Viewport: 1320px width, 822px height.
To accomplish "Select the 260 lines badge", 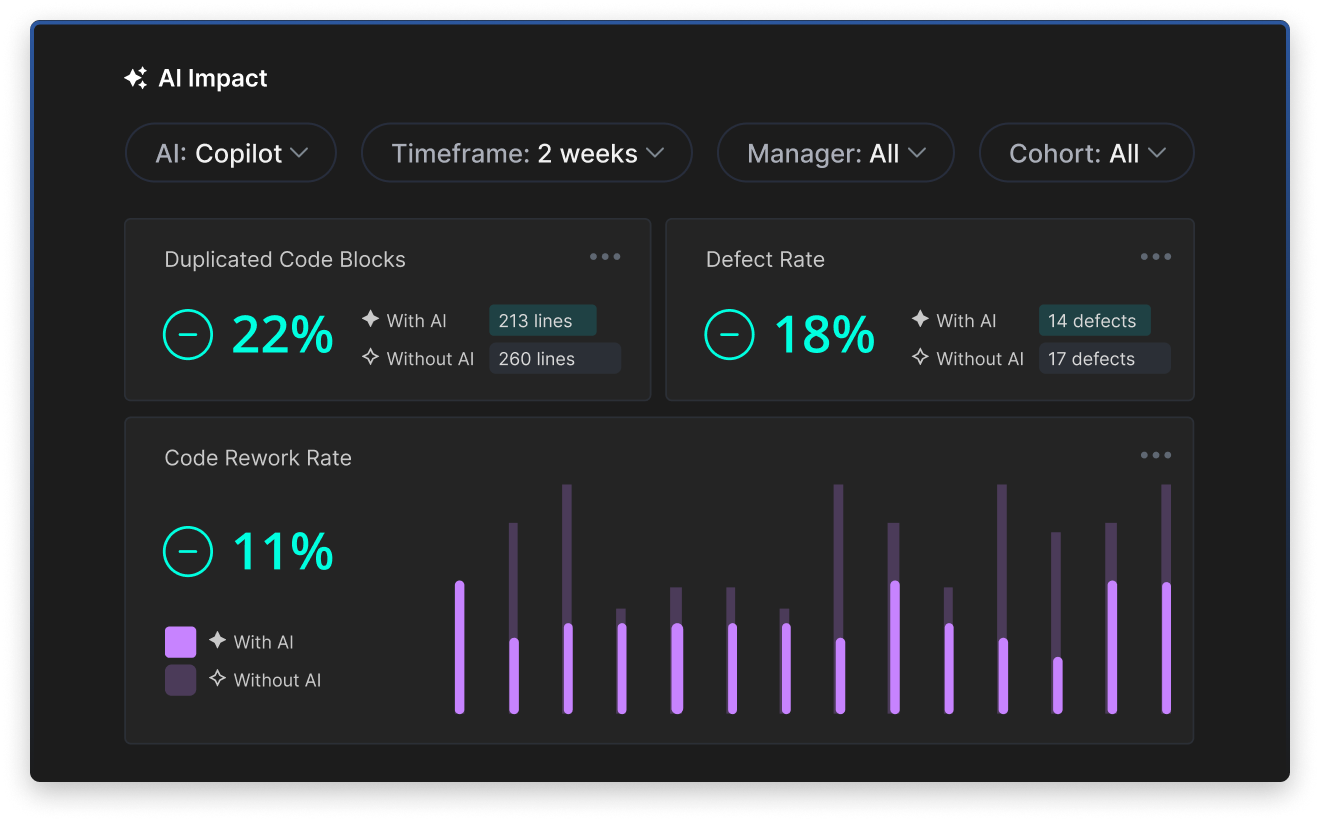I will point(554,359).
